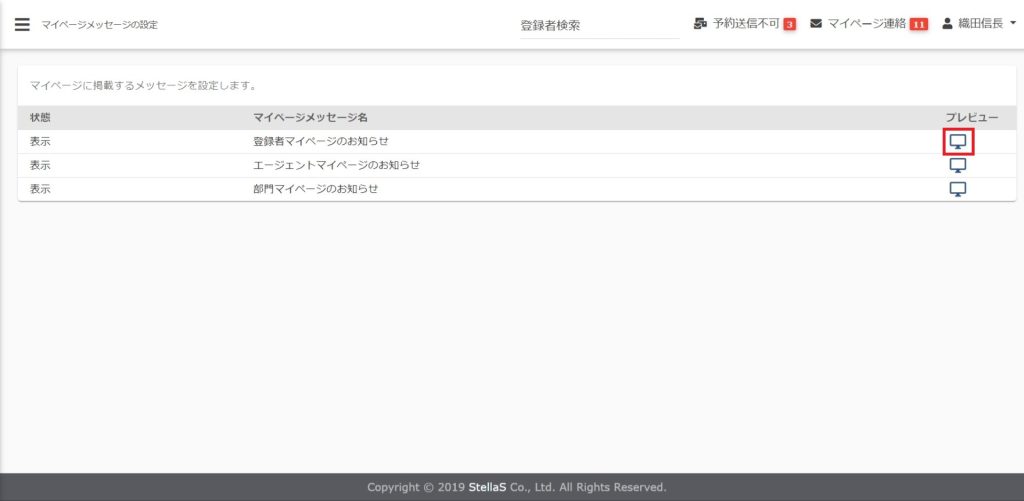This screenshot has height=501, width=1024.
Task: Focus the 登録者検索 search field
Action: pos(598,26)
